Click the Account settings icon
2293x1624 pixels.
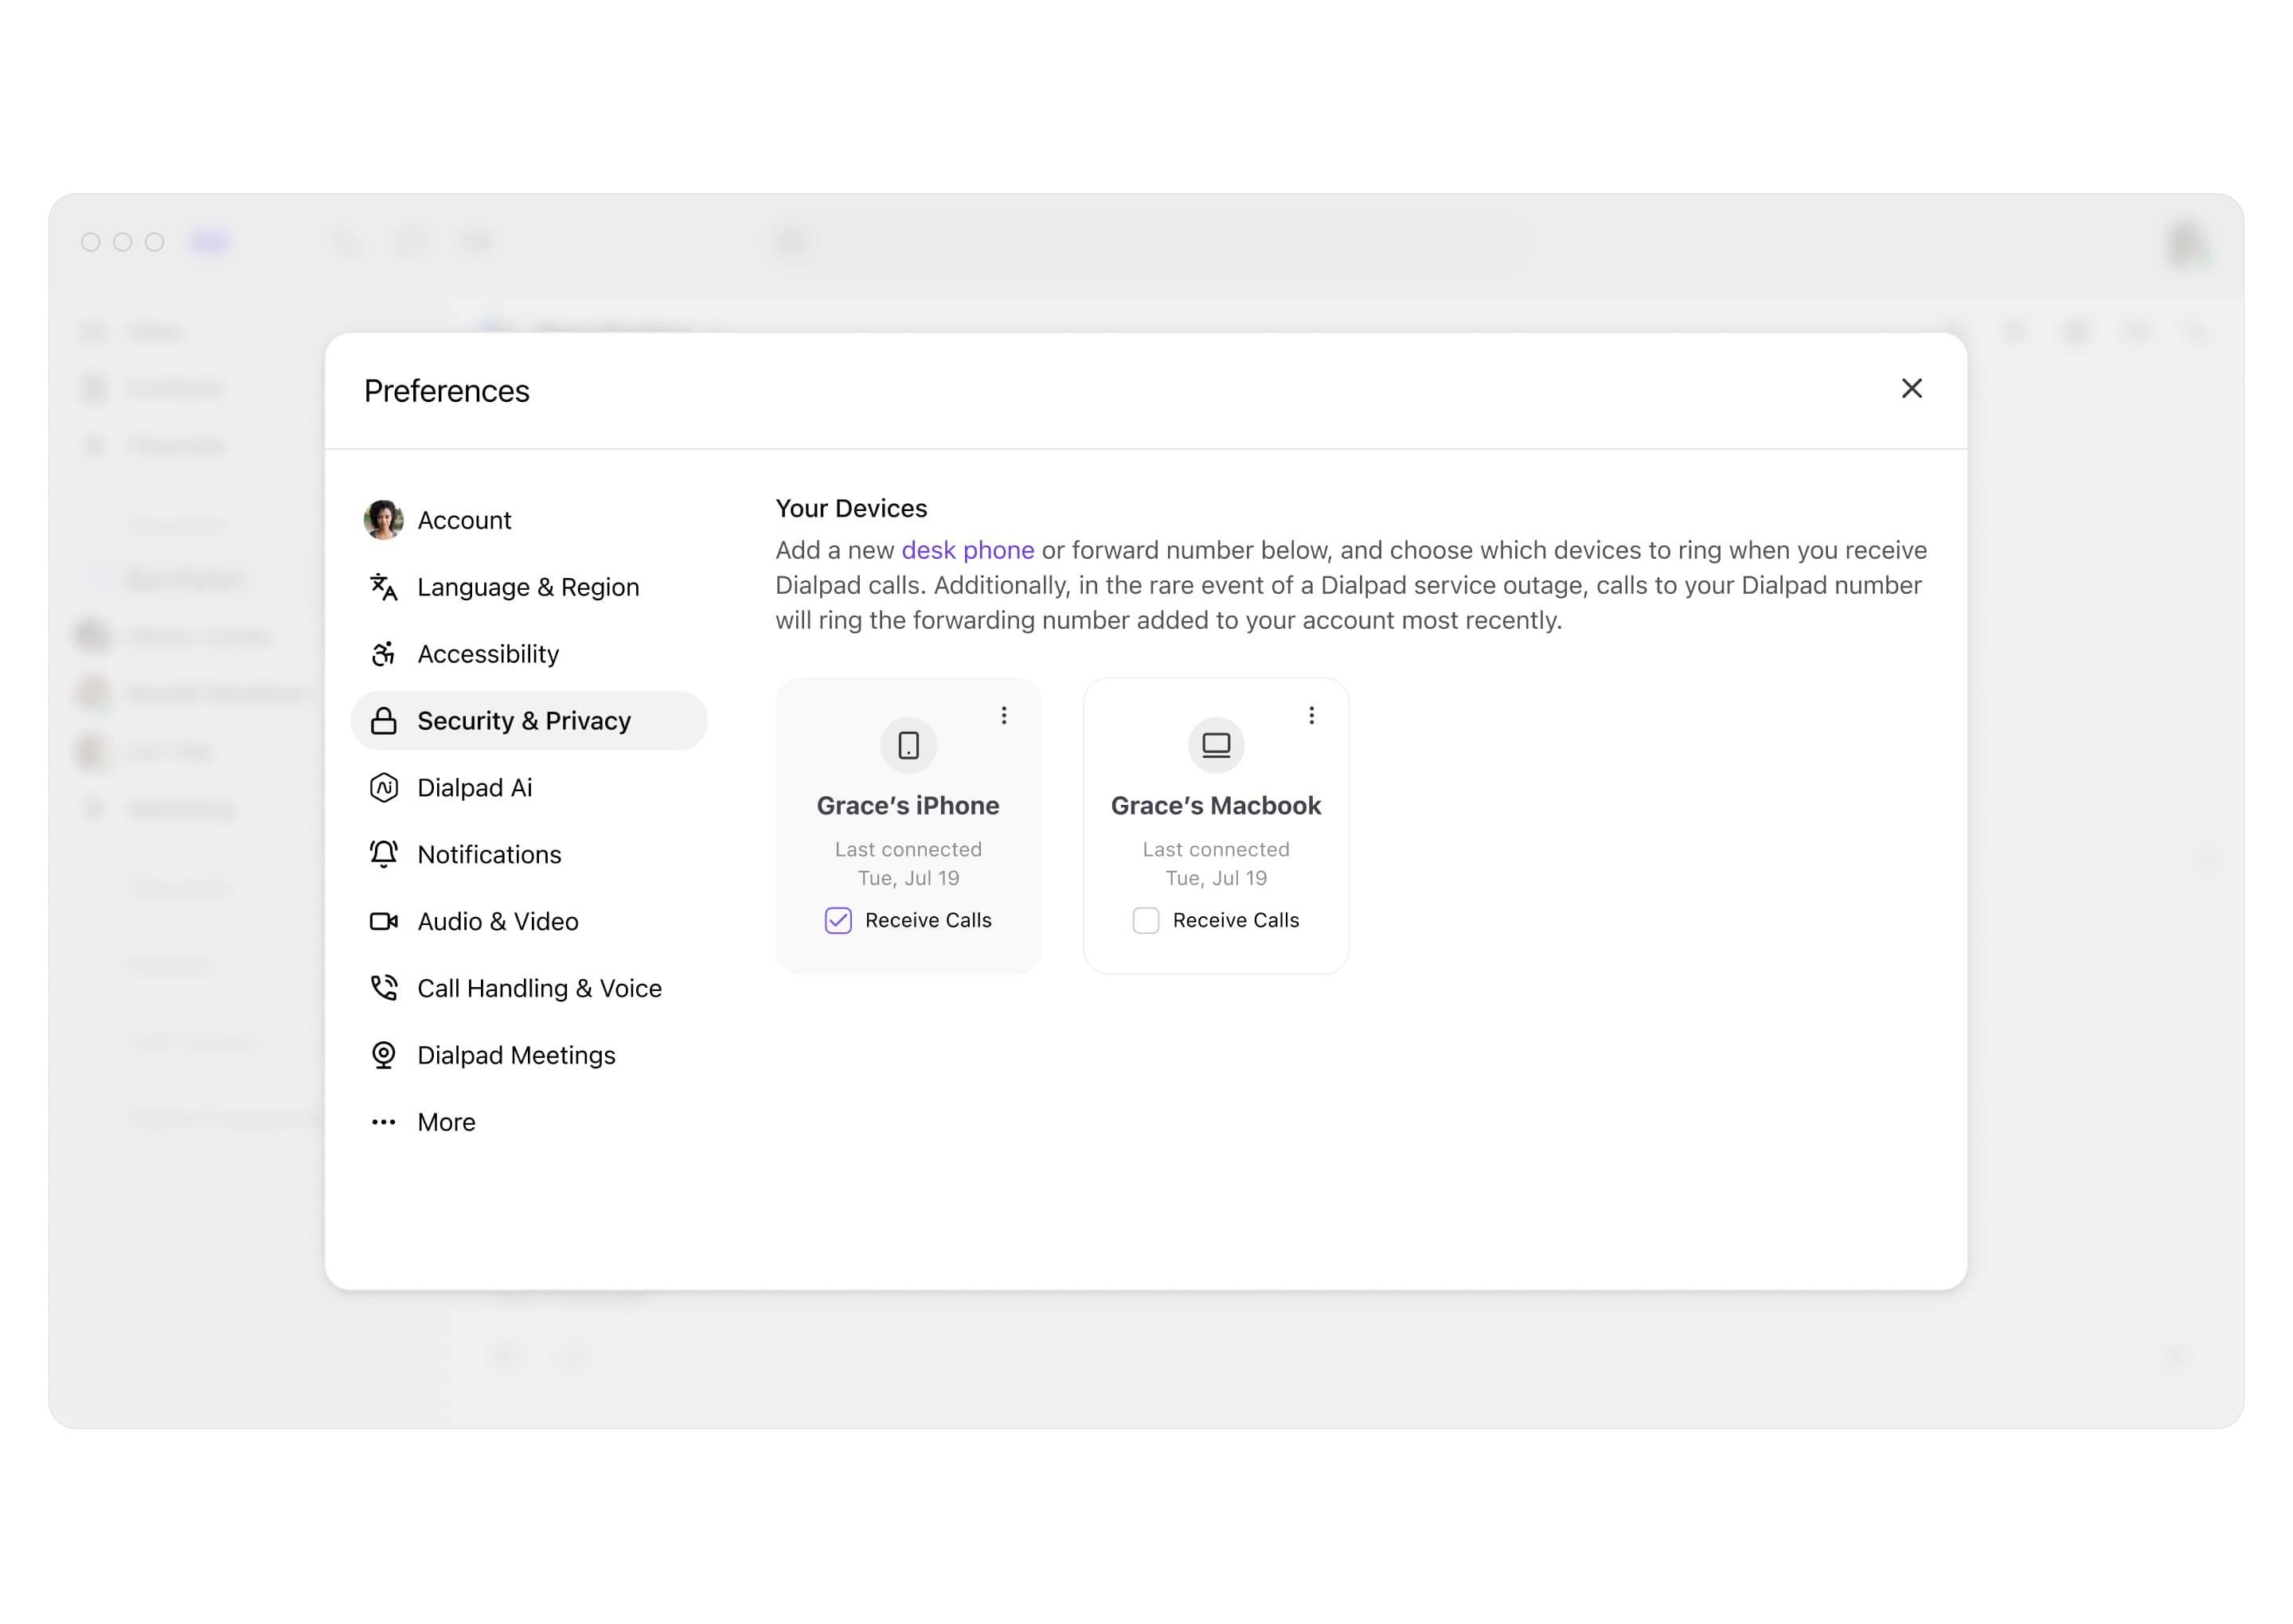click(383, 518)
